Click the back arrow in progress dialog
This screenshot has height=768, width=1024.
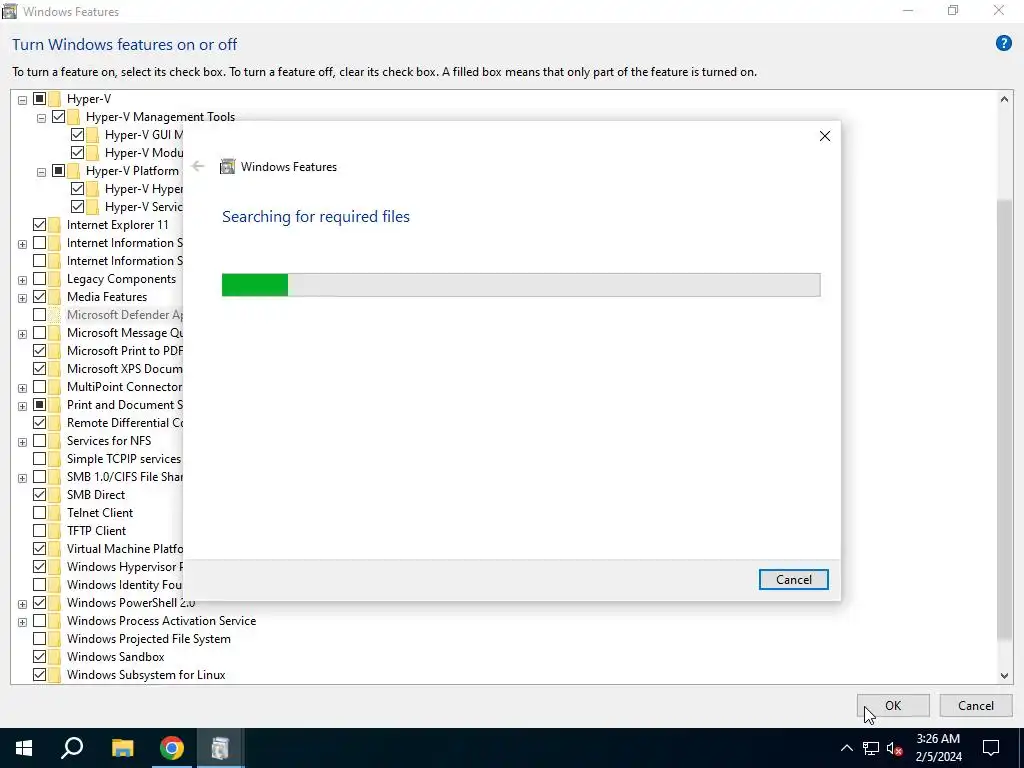(x=198, y=167)
